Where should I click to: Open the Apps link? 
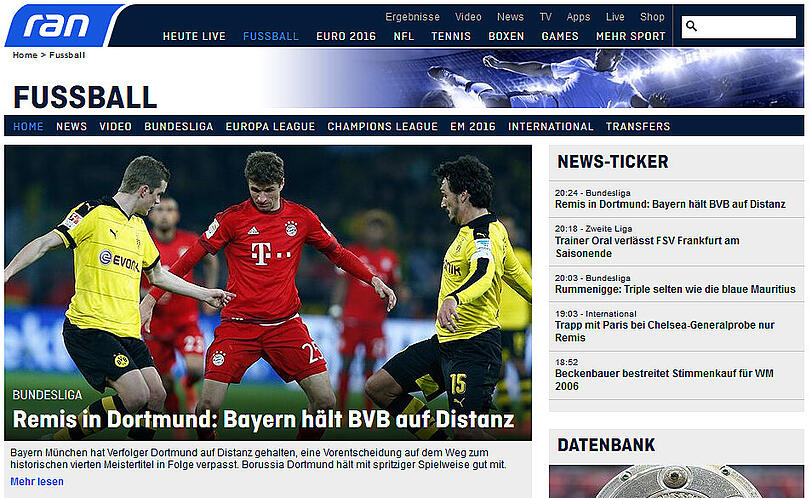click(578, 17)
